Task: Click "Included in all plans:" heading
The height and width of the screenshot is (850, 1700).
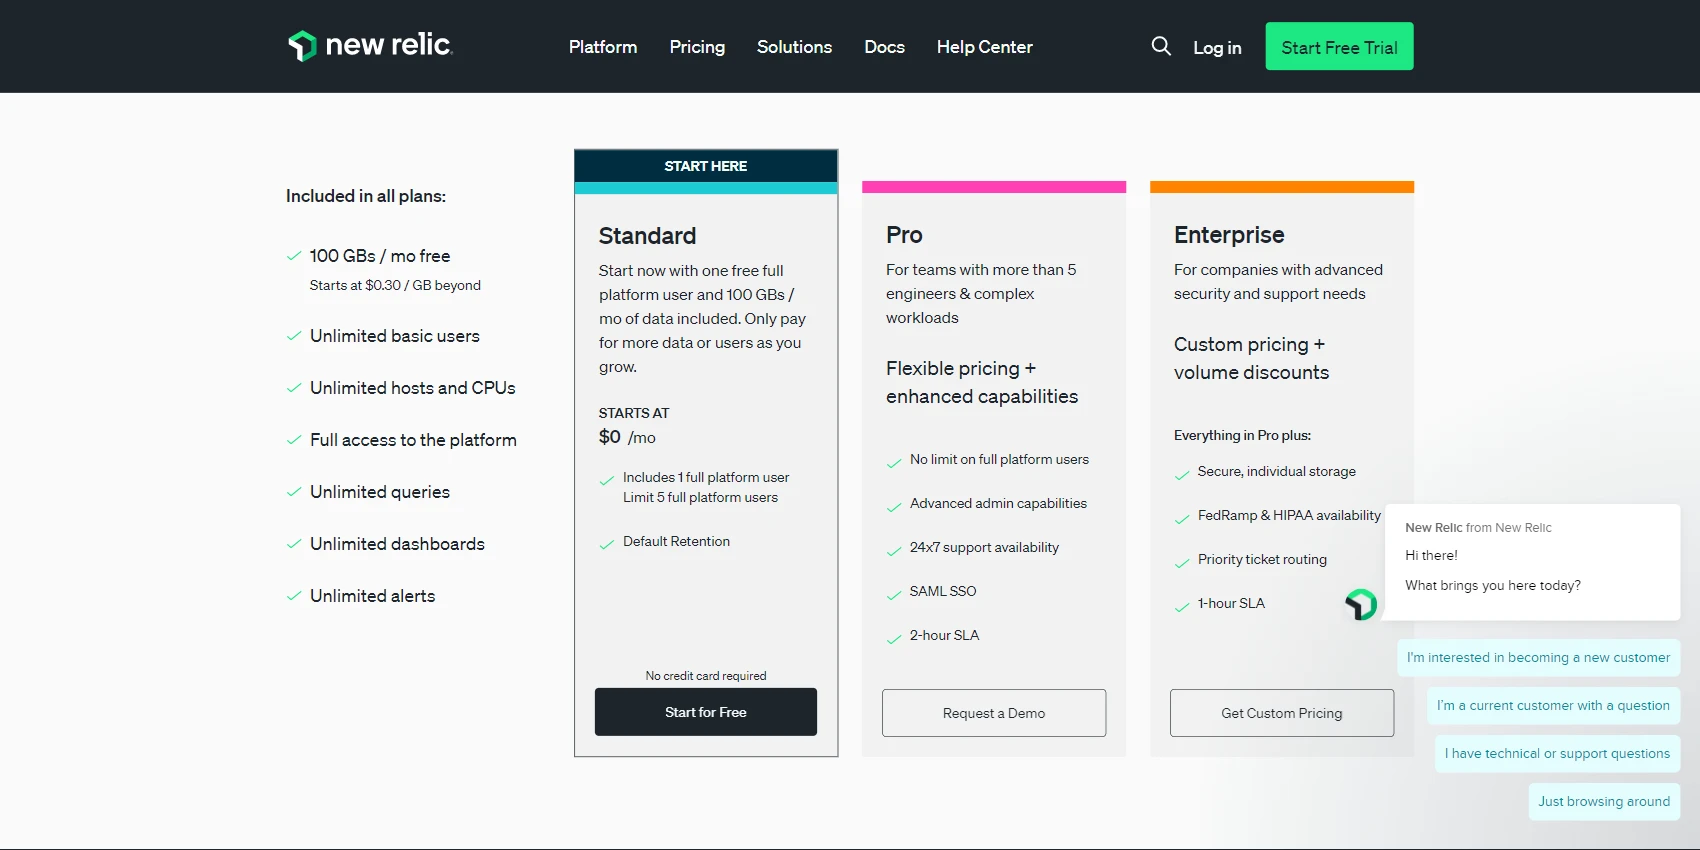Action: (366, 196)
